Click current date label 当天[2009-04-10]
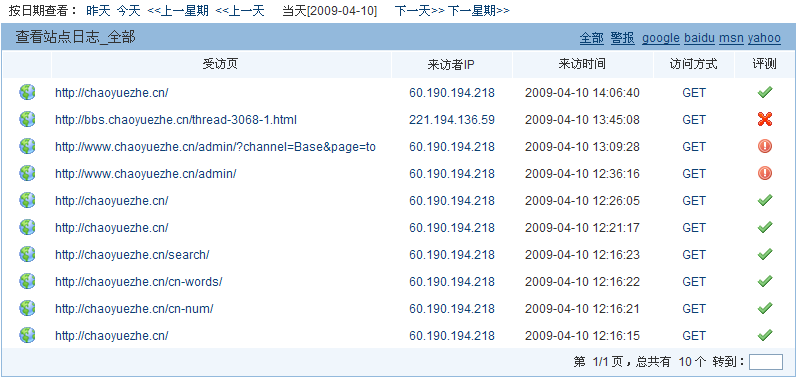Image resolution: width=798 pixels, height=379 pixels. pos(330,11)
